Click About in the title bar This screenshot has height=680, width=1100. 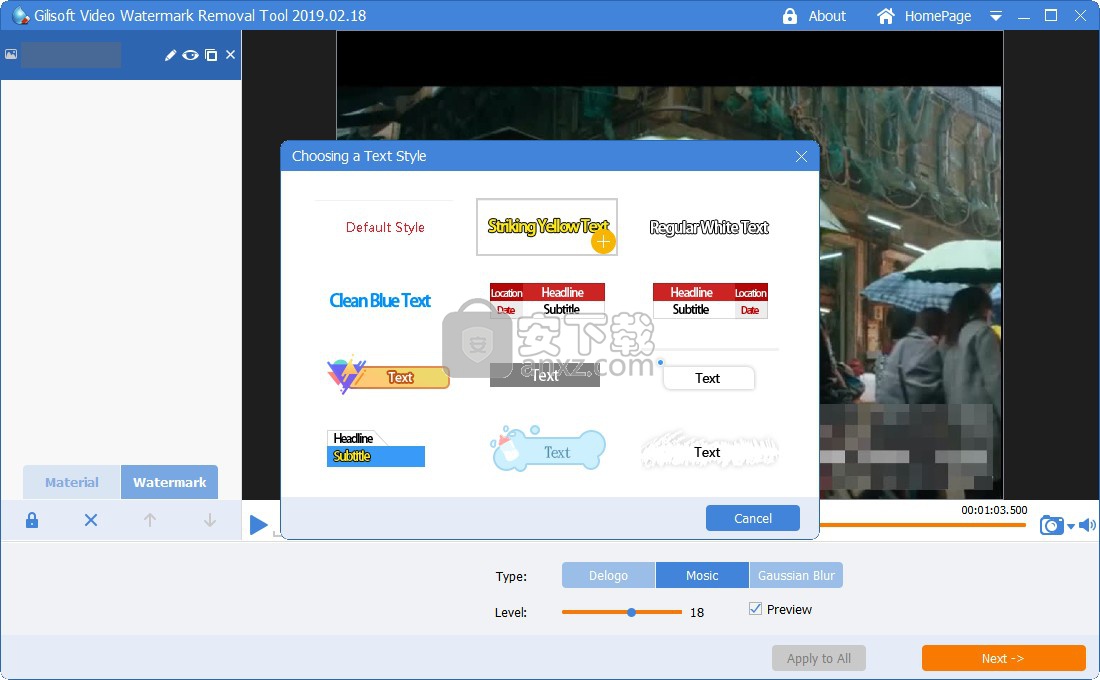tap(827, 16)
